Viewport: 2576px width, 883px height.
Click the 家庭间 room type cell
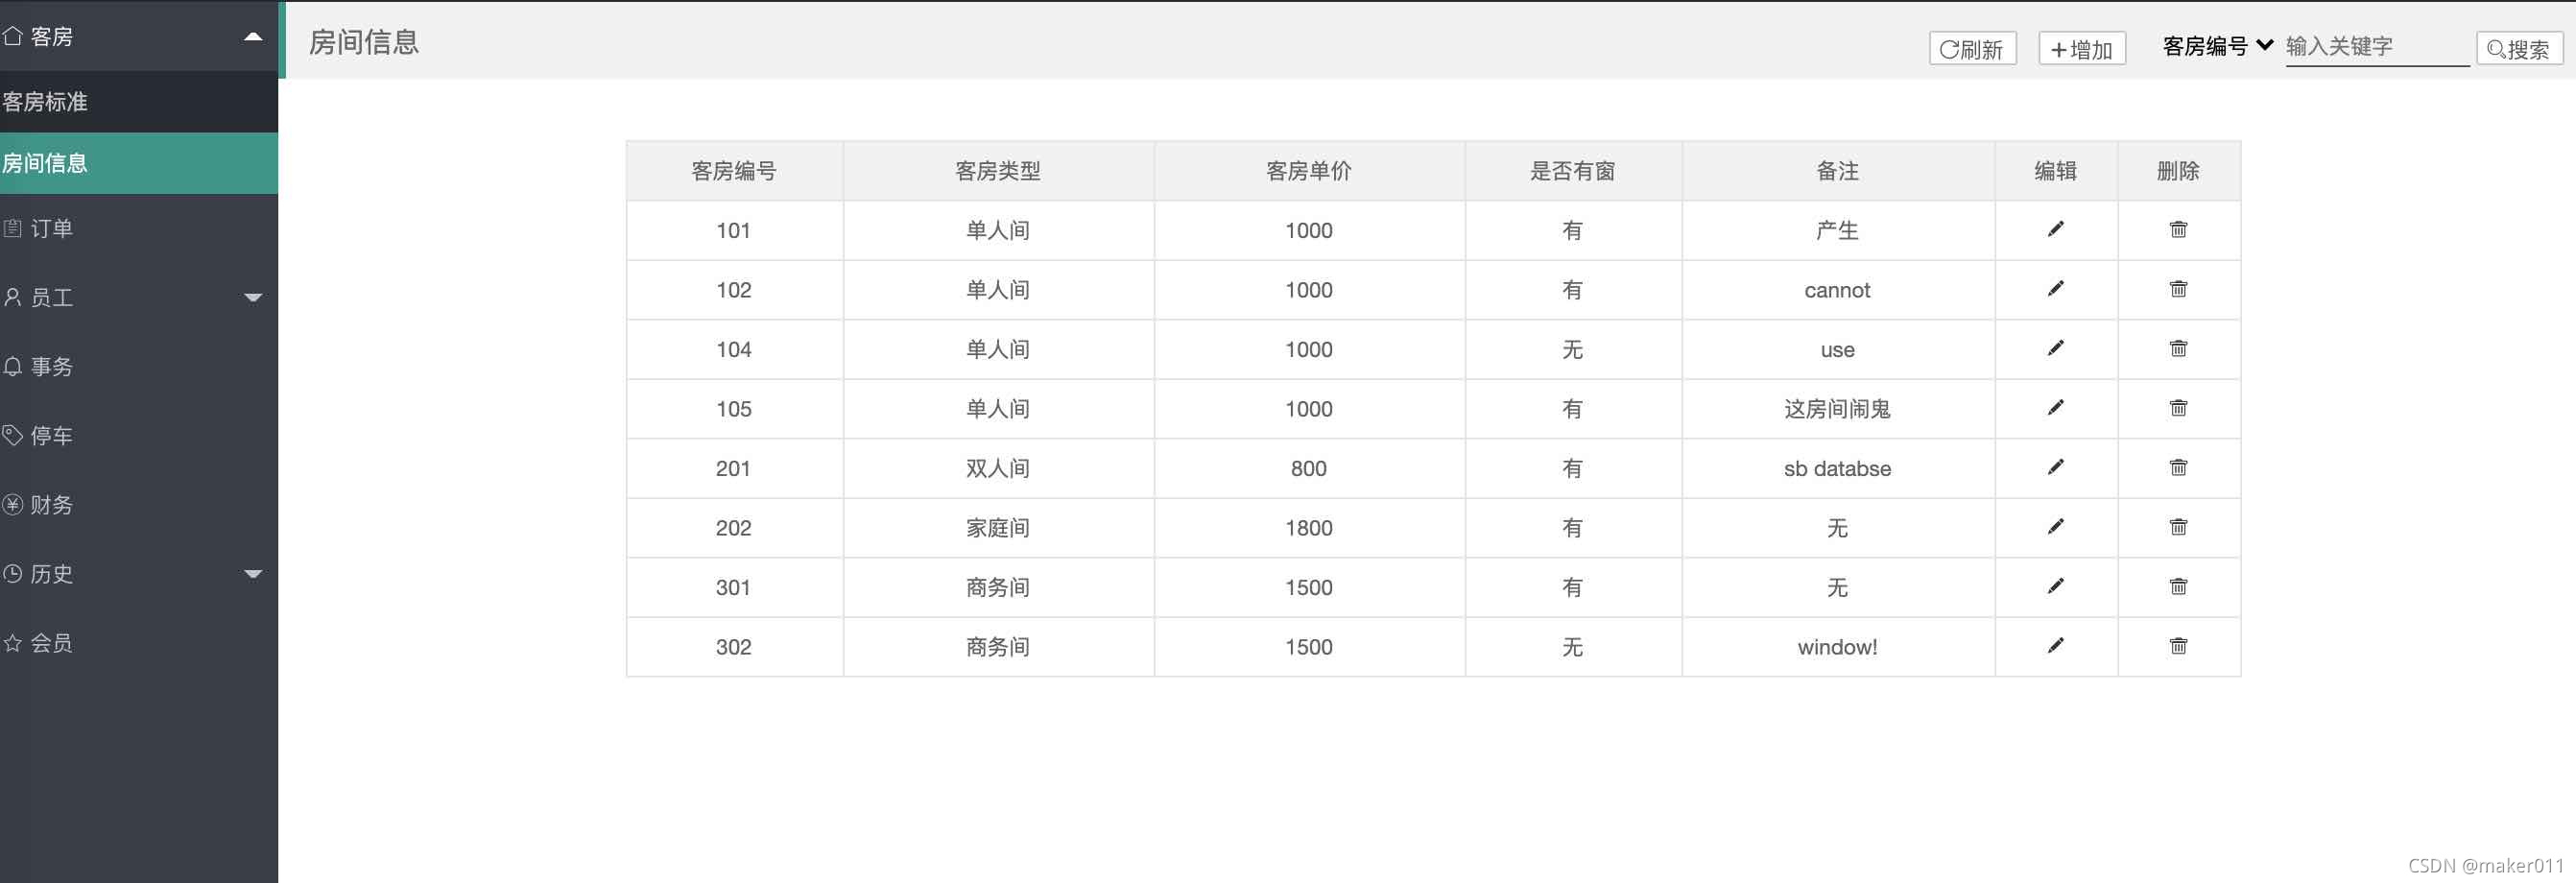coord(998,528)
